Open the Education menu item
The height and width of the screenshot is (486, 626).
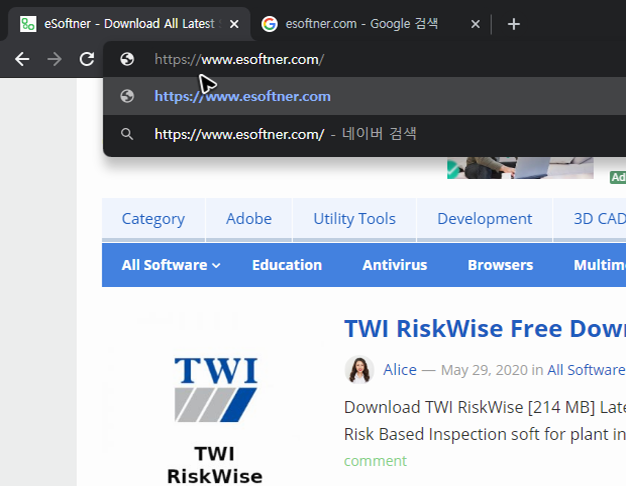(x=287, y=265)
